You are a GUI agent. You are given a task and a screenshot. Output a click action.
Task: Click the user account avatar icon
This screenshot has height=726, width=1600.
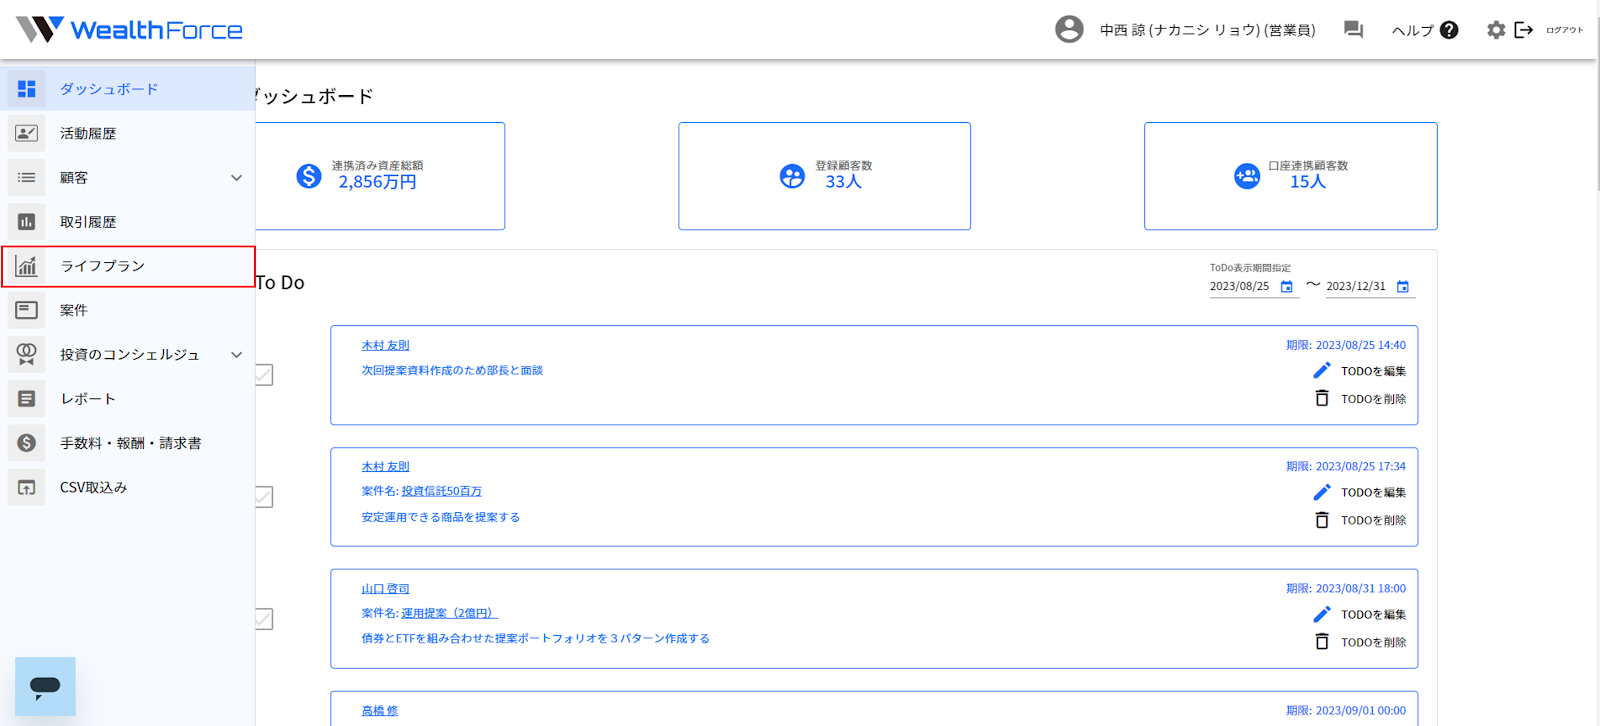click(1069, 29)
